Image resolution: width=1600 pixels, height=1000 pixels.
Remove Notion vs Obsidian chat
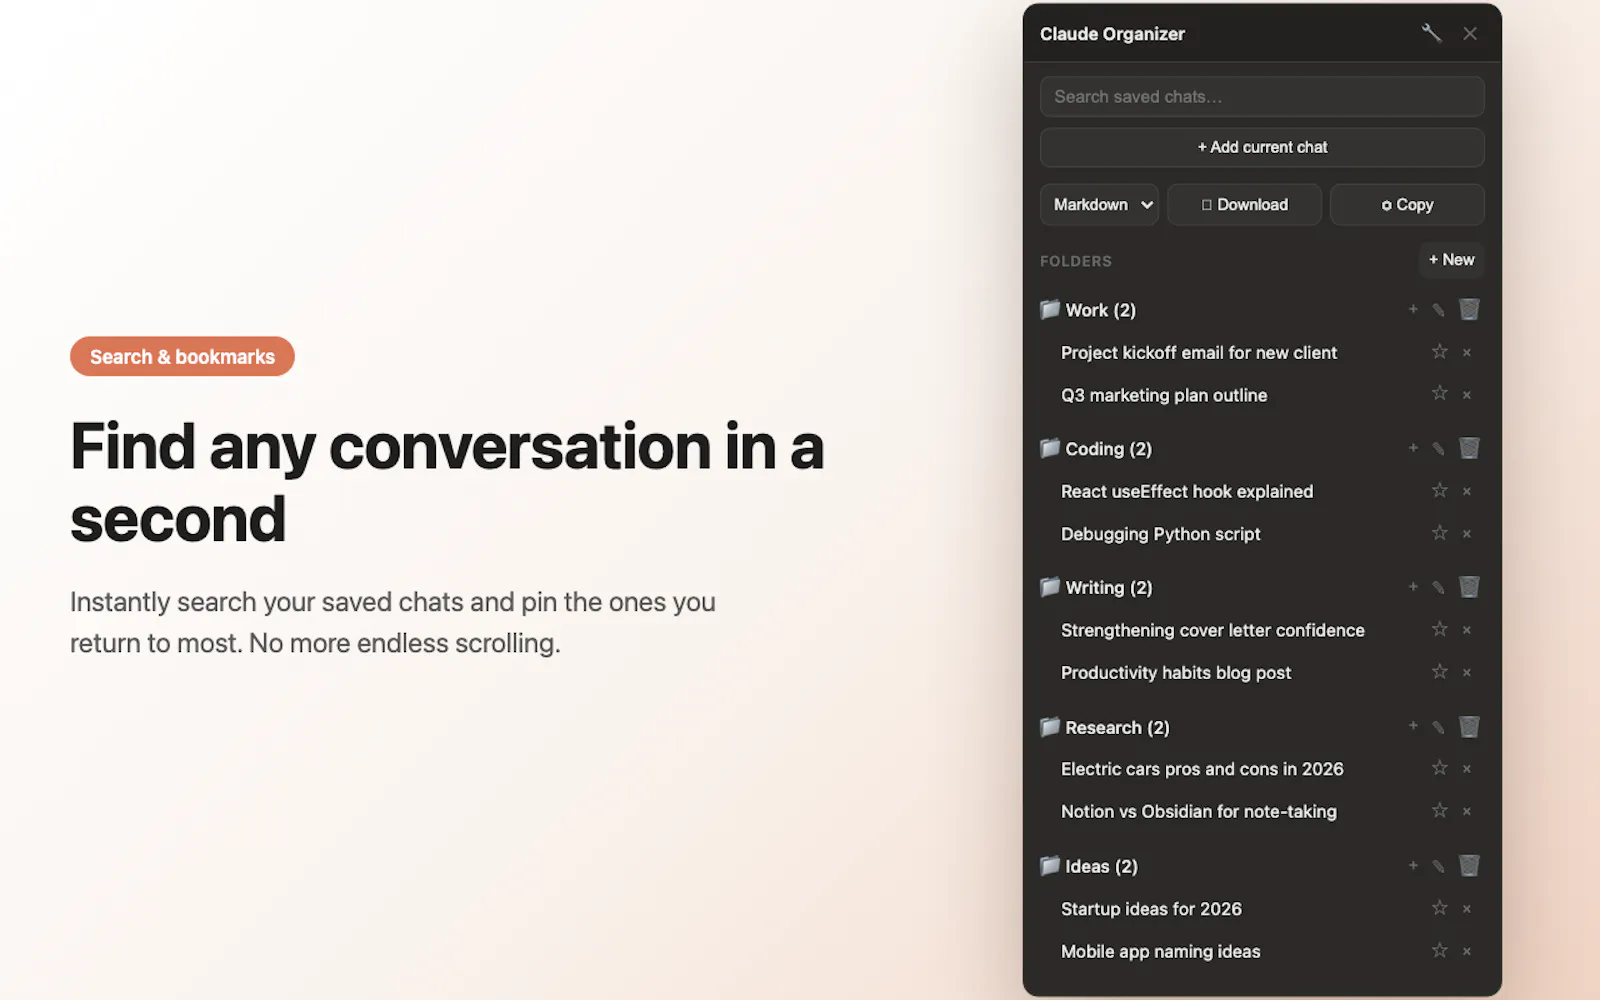[1467, 812]
